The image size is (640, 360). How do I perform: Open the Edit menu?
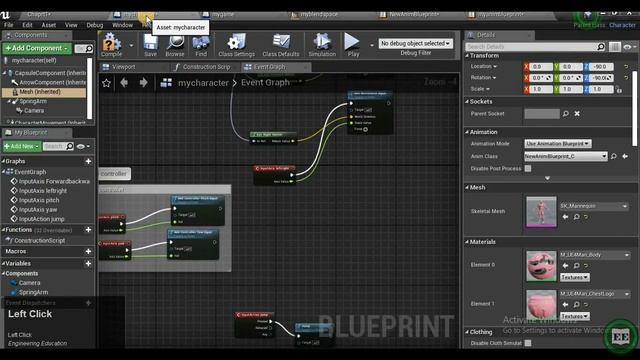pos(27,25)
